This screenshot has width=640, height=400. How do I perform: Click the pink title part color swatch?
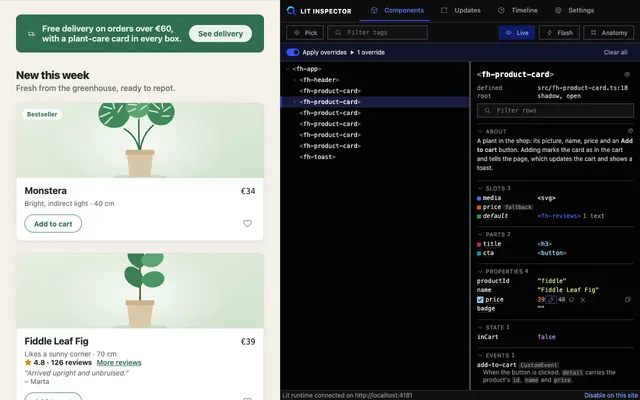(x=479, y=244)
